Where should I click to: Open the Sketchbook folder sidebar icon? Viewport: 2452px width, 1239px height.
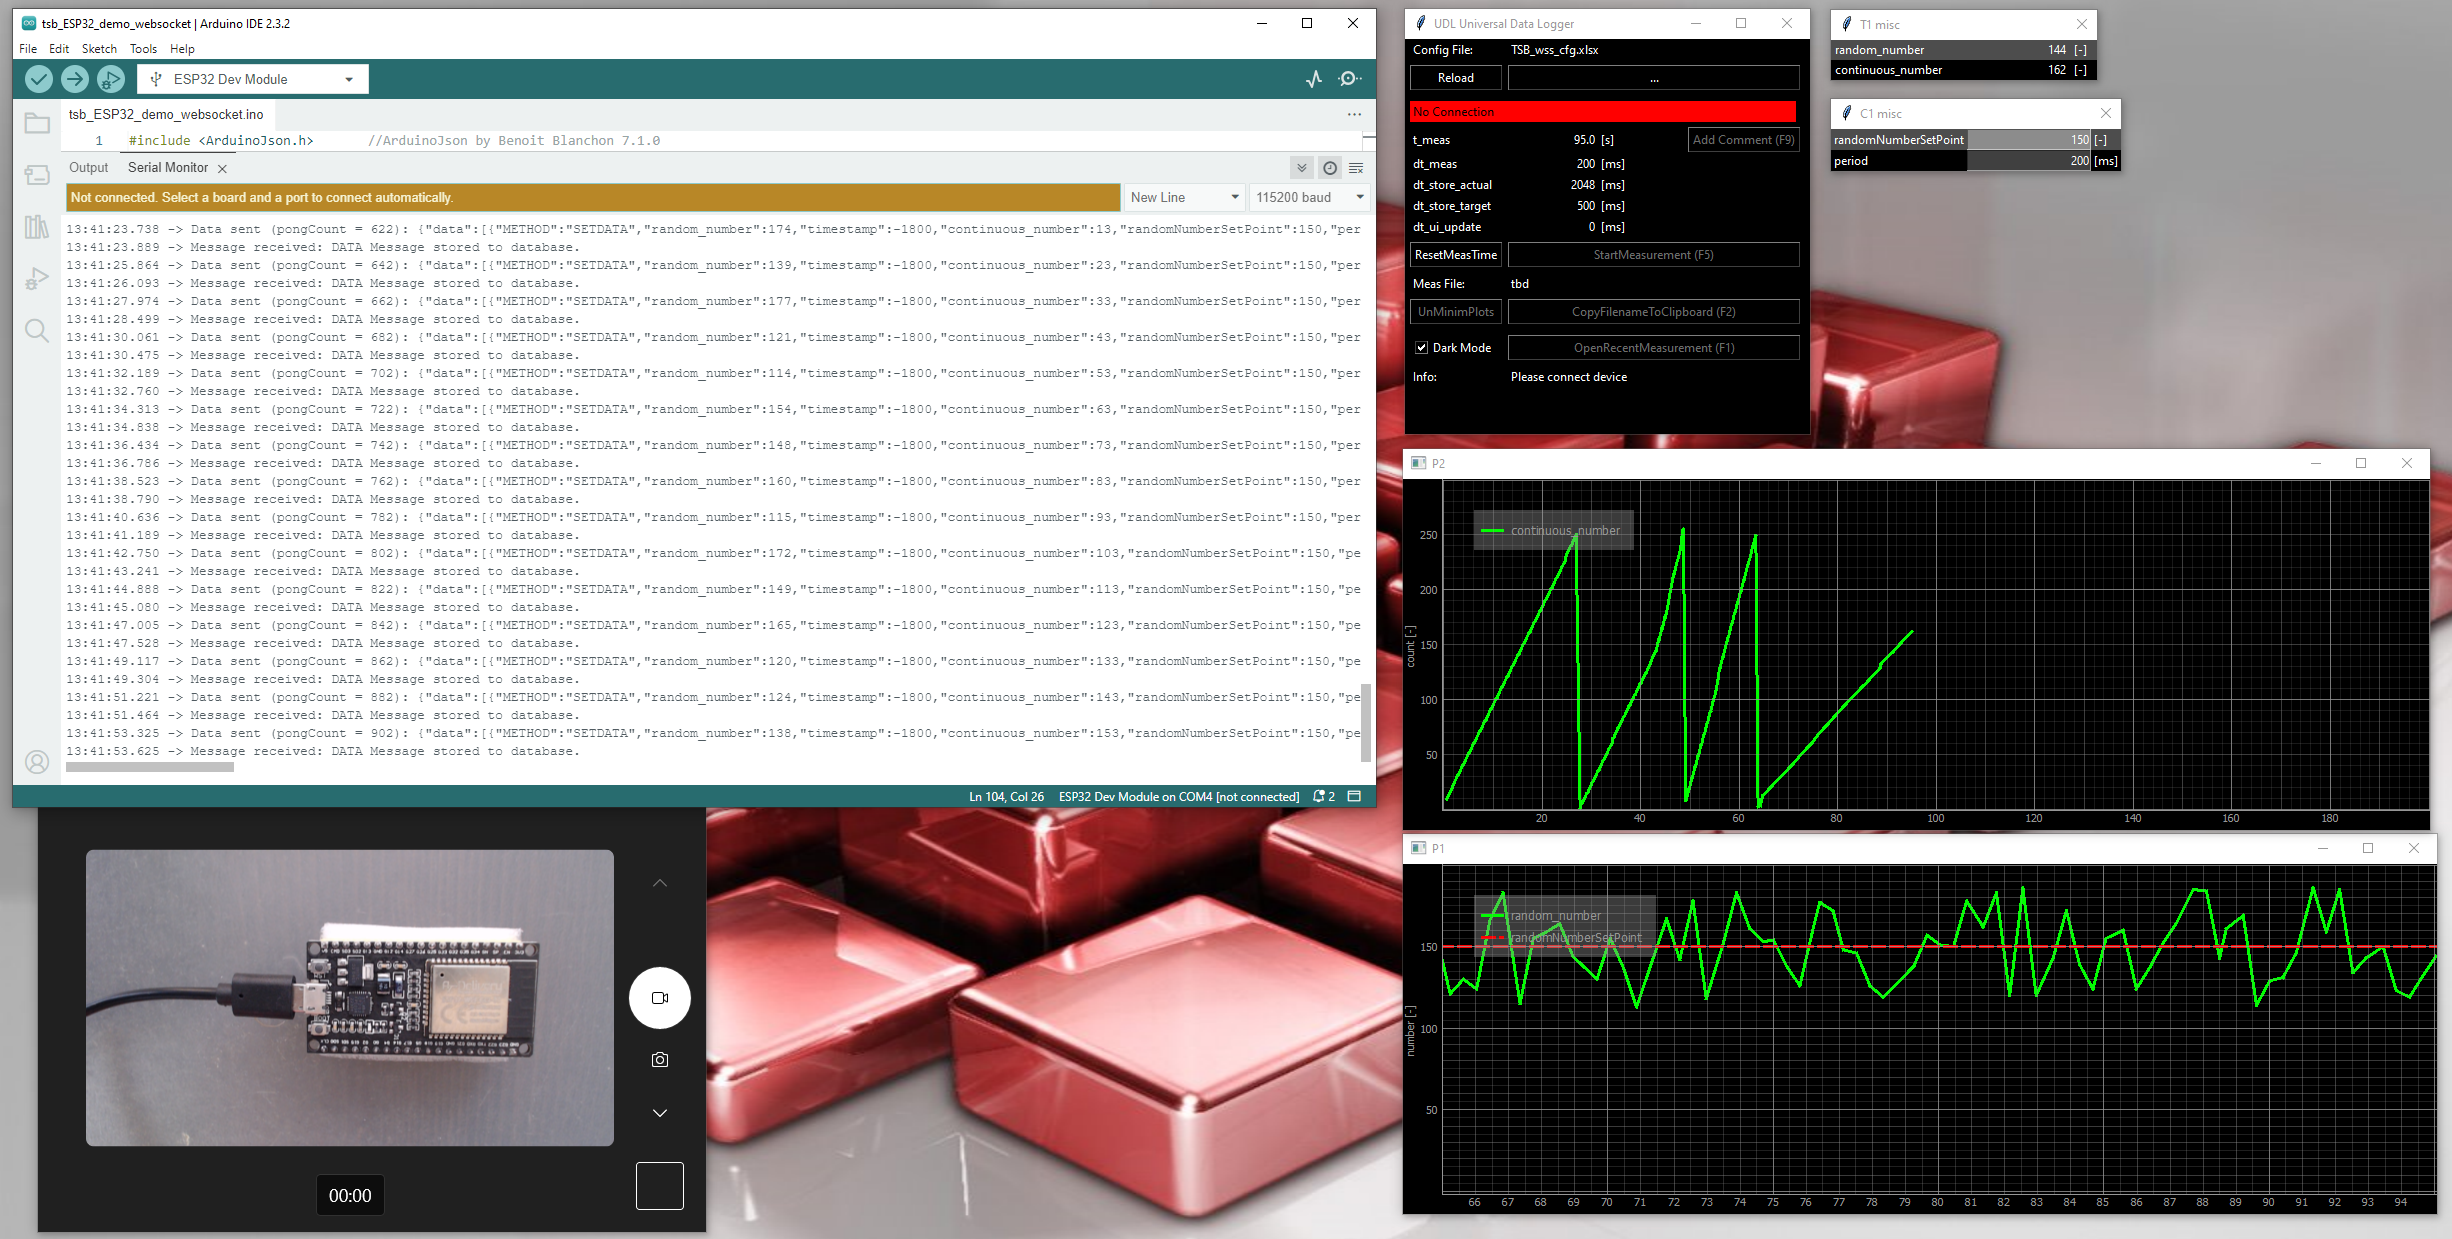(x=37, y=124)
